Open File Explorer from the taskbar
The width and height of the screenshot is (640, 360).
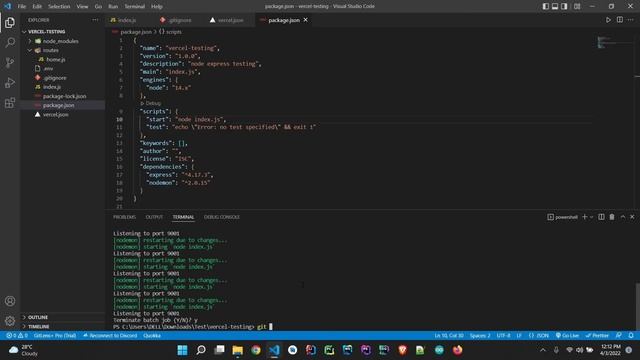coord(238,350)
